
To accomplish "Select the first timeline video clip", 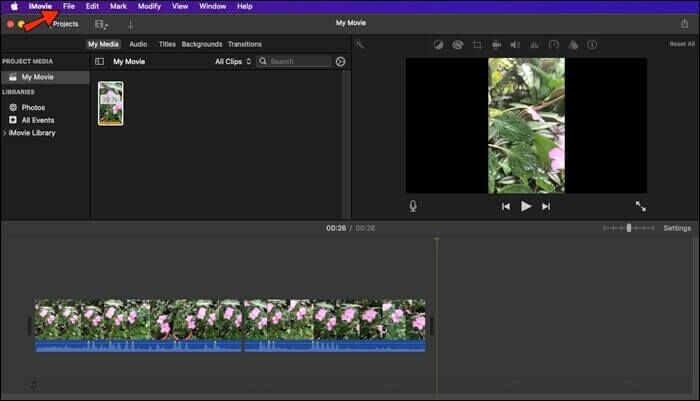I will (138, 319).
